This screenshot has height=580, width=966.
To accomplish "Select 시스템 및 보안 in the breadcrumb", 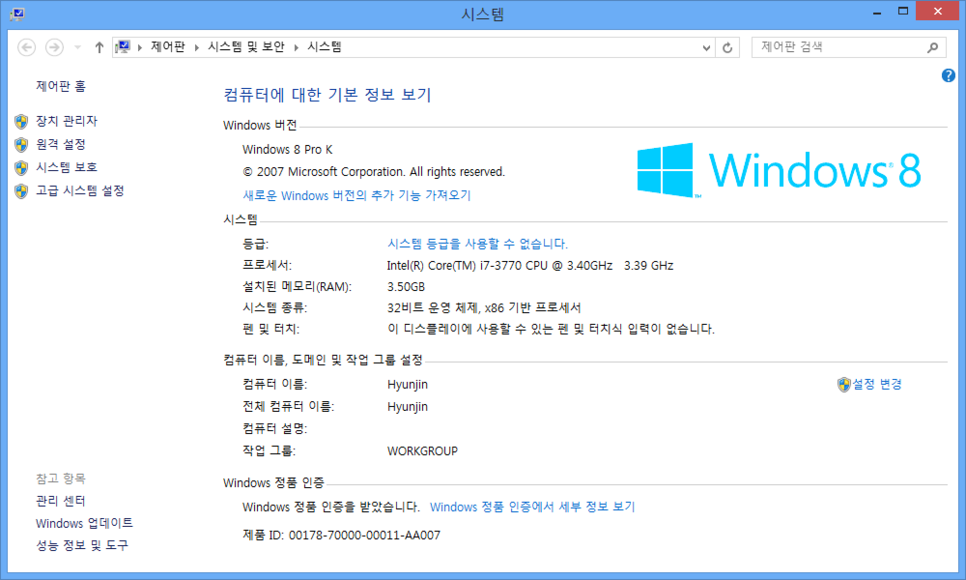I will point(246,47).
